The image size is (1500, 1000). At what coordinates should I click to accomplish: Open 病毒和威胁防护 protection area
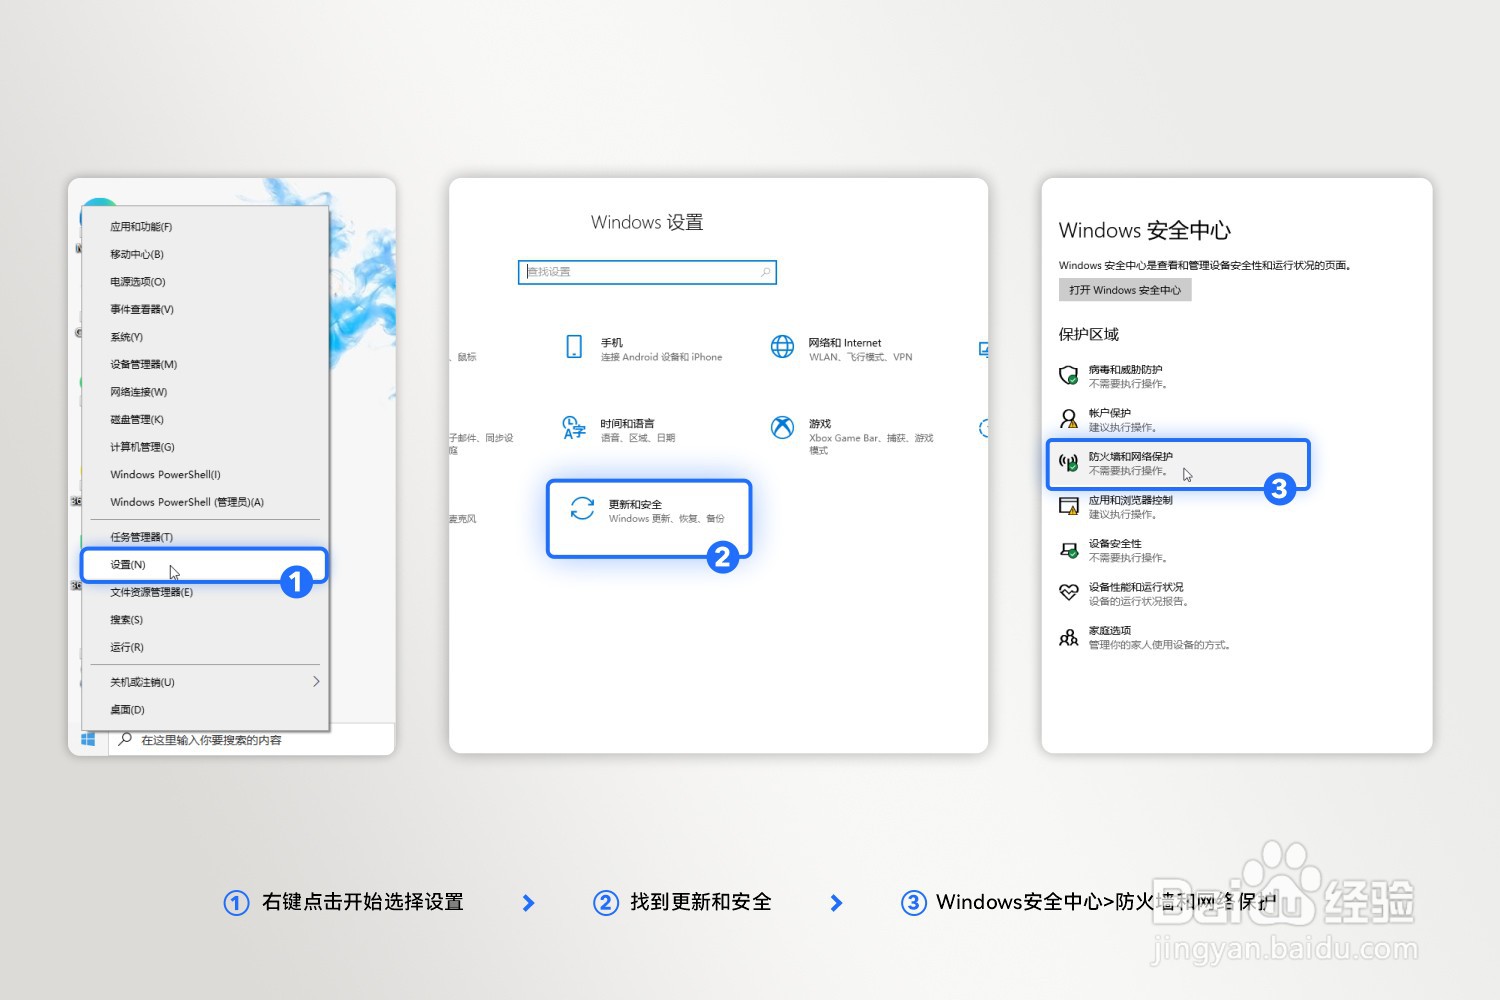(1126, 370)
